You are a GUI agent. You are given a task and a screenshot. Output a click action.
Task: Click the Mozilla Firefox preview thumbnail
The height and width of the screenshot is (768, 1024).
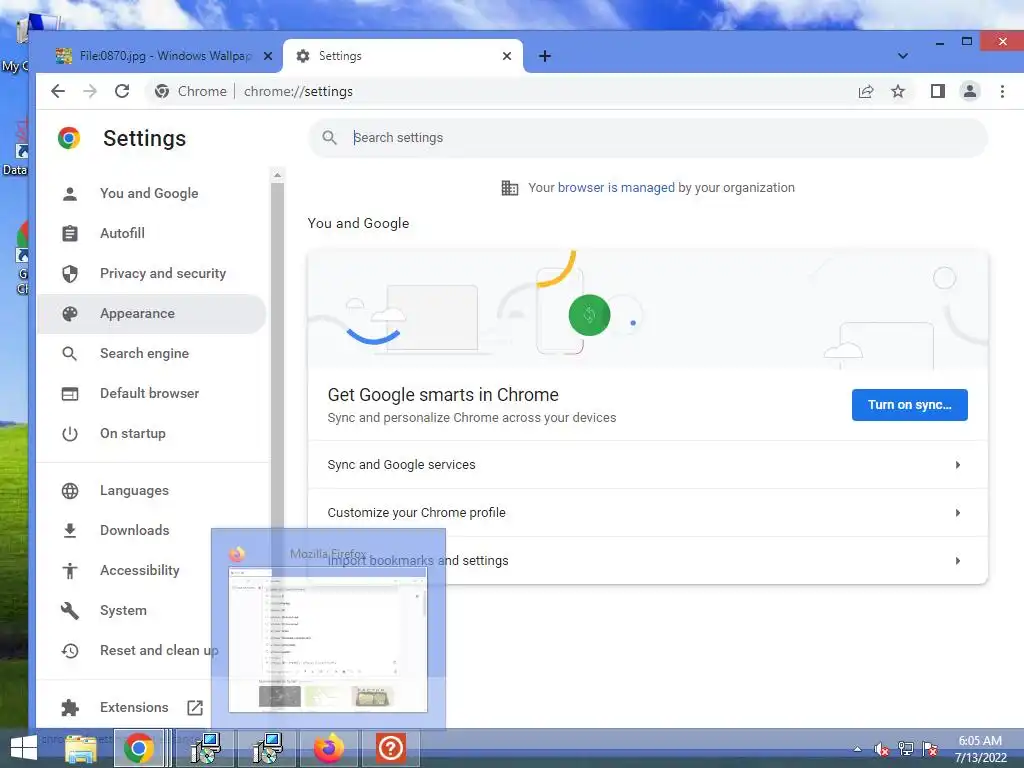coord(328,640)
